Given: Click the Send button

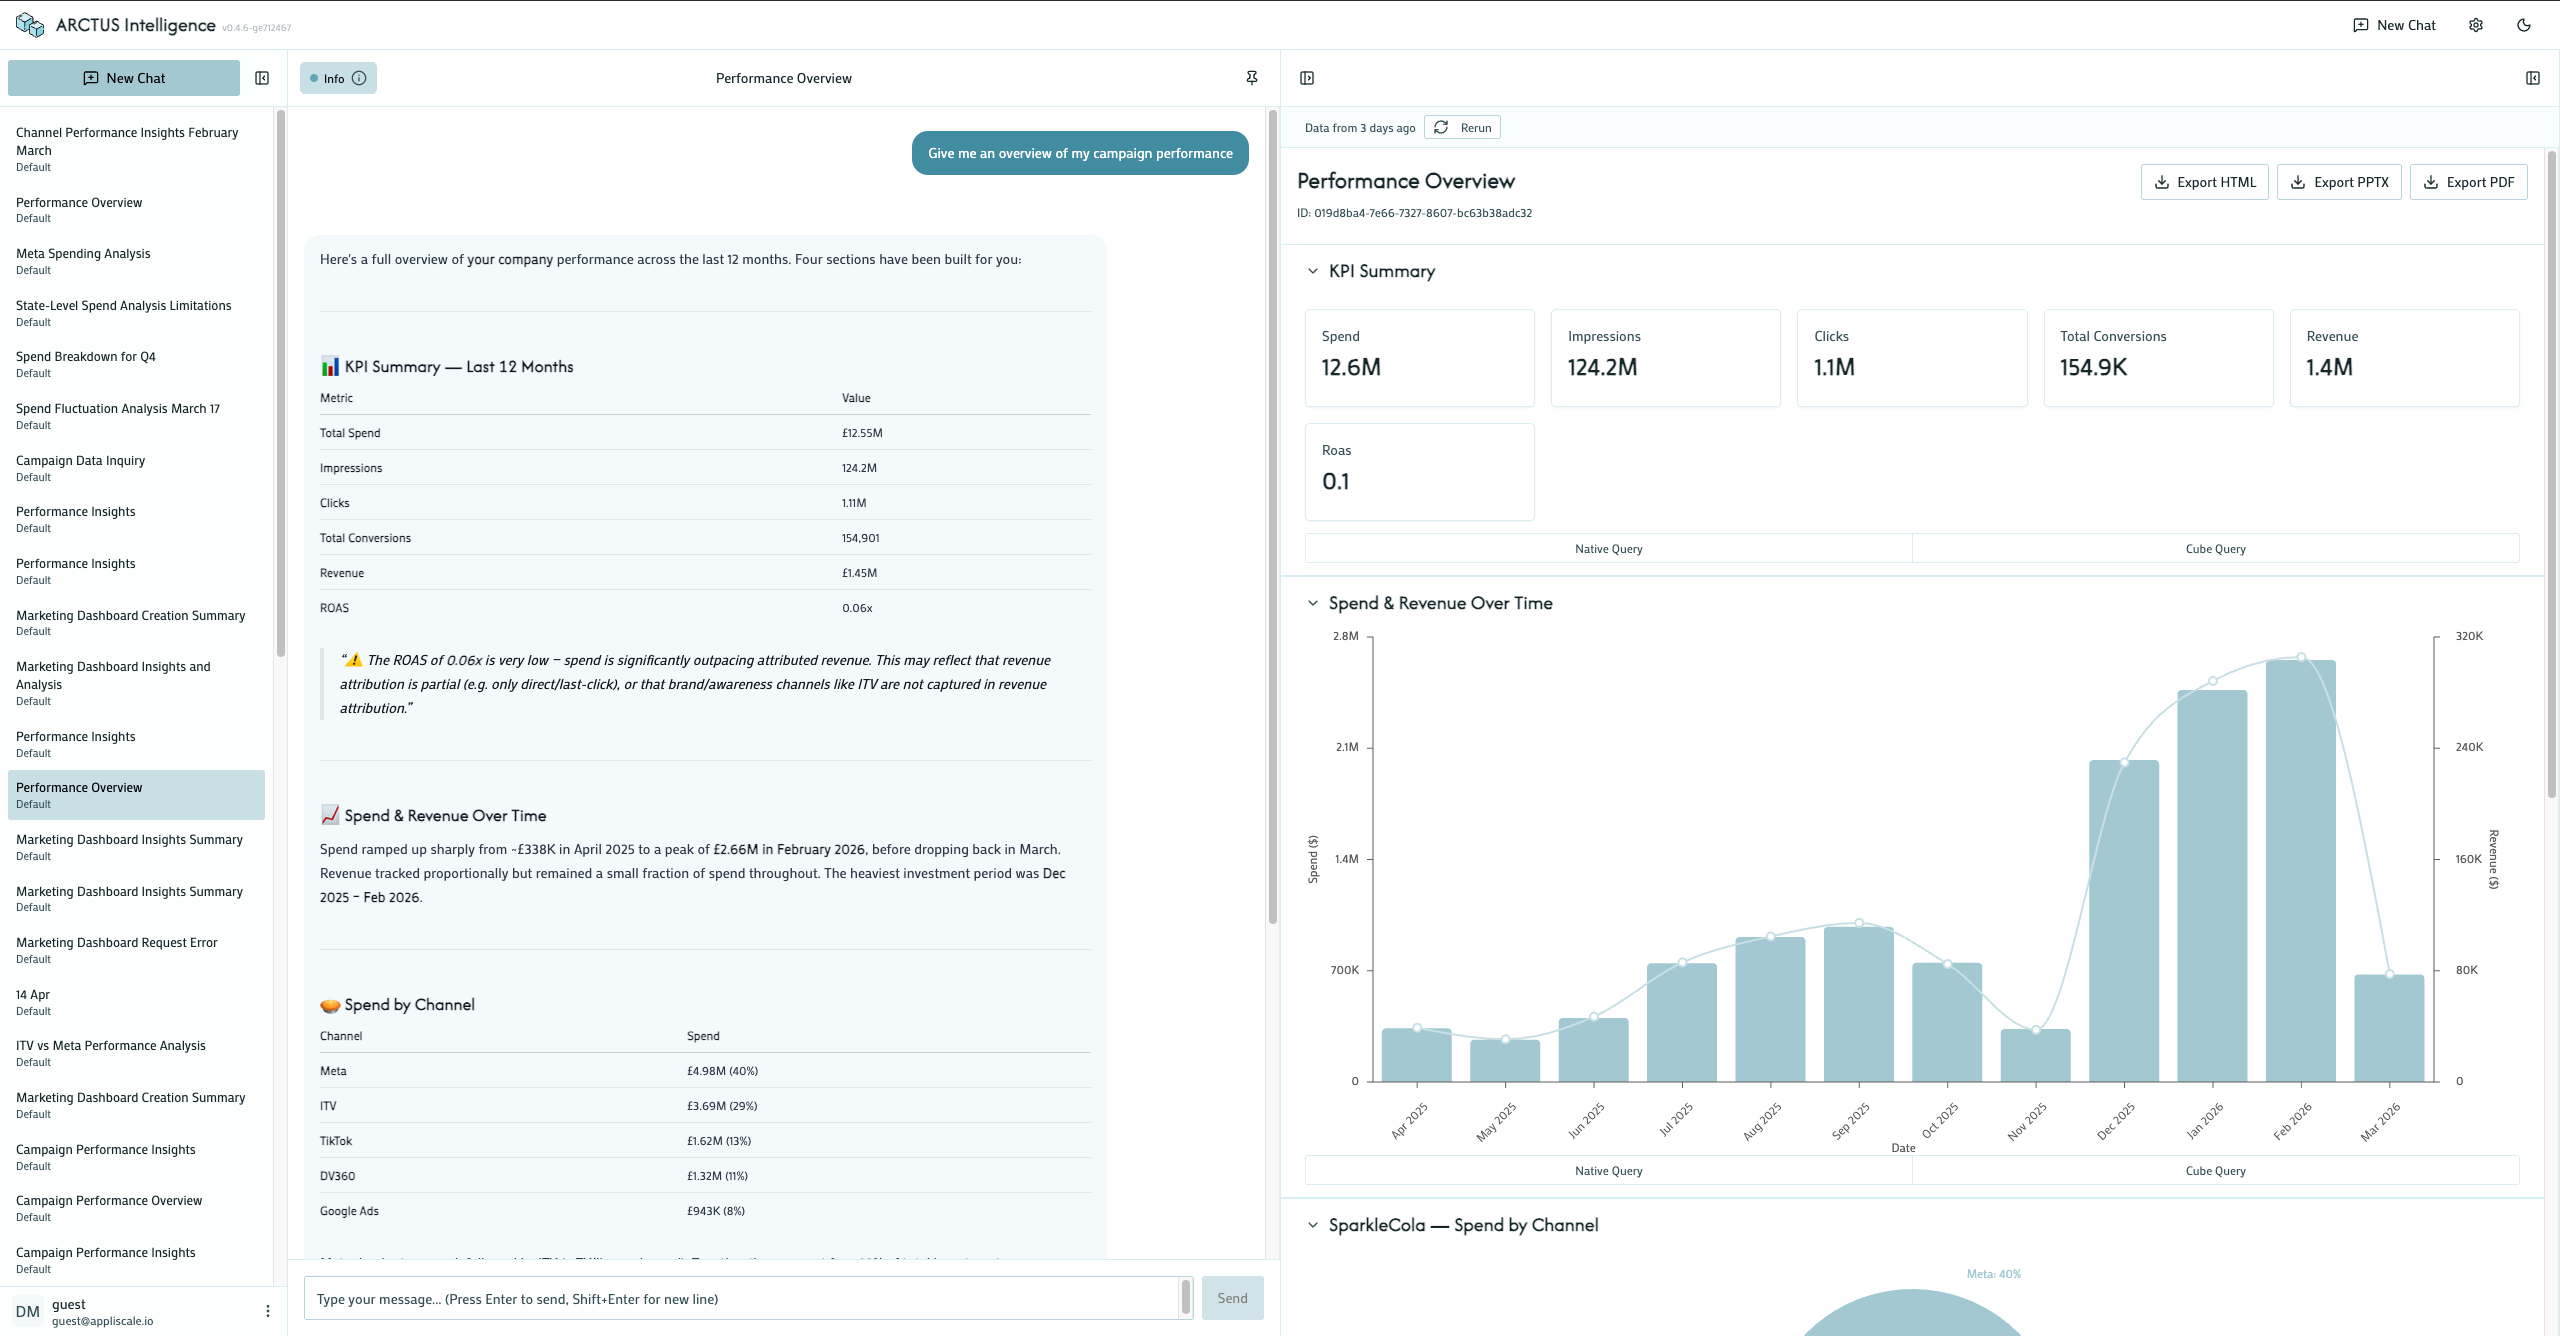Looking at the screenshot, I should tap(1232, 1298).
